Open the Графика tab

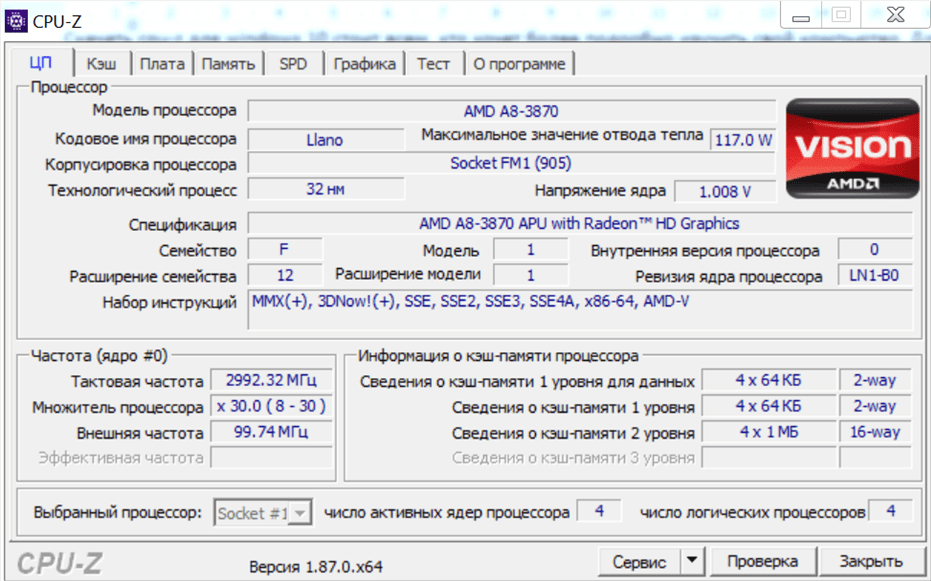click(x=364, y=64)
